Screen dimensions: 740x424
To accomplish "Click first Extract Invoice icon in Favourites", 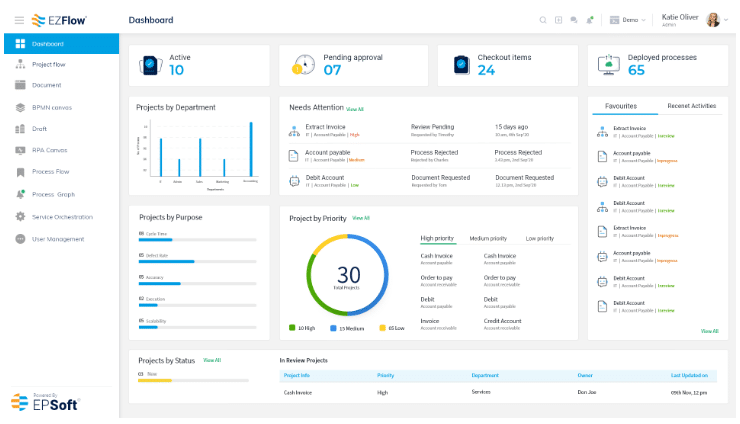I will [x=602, y=132].
